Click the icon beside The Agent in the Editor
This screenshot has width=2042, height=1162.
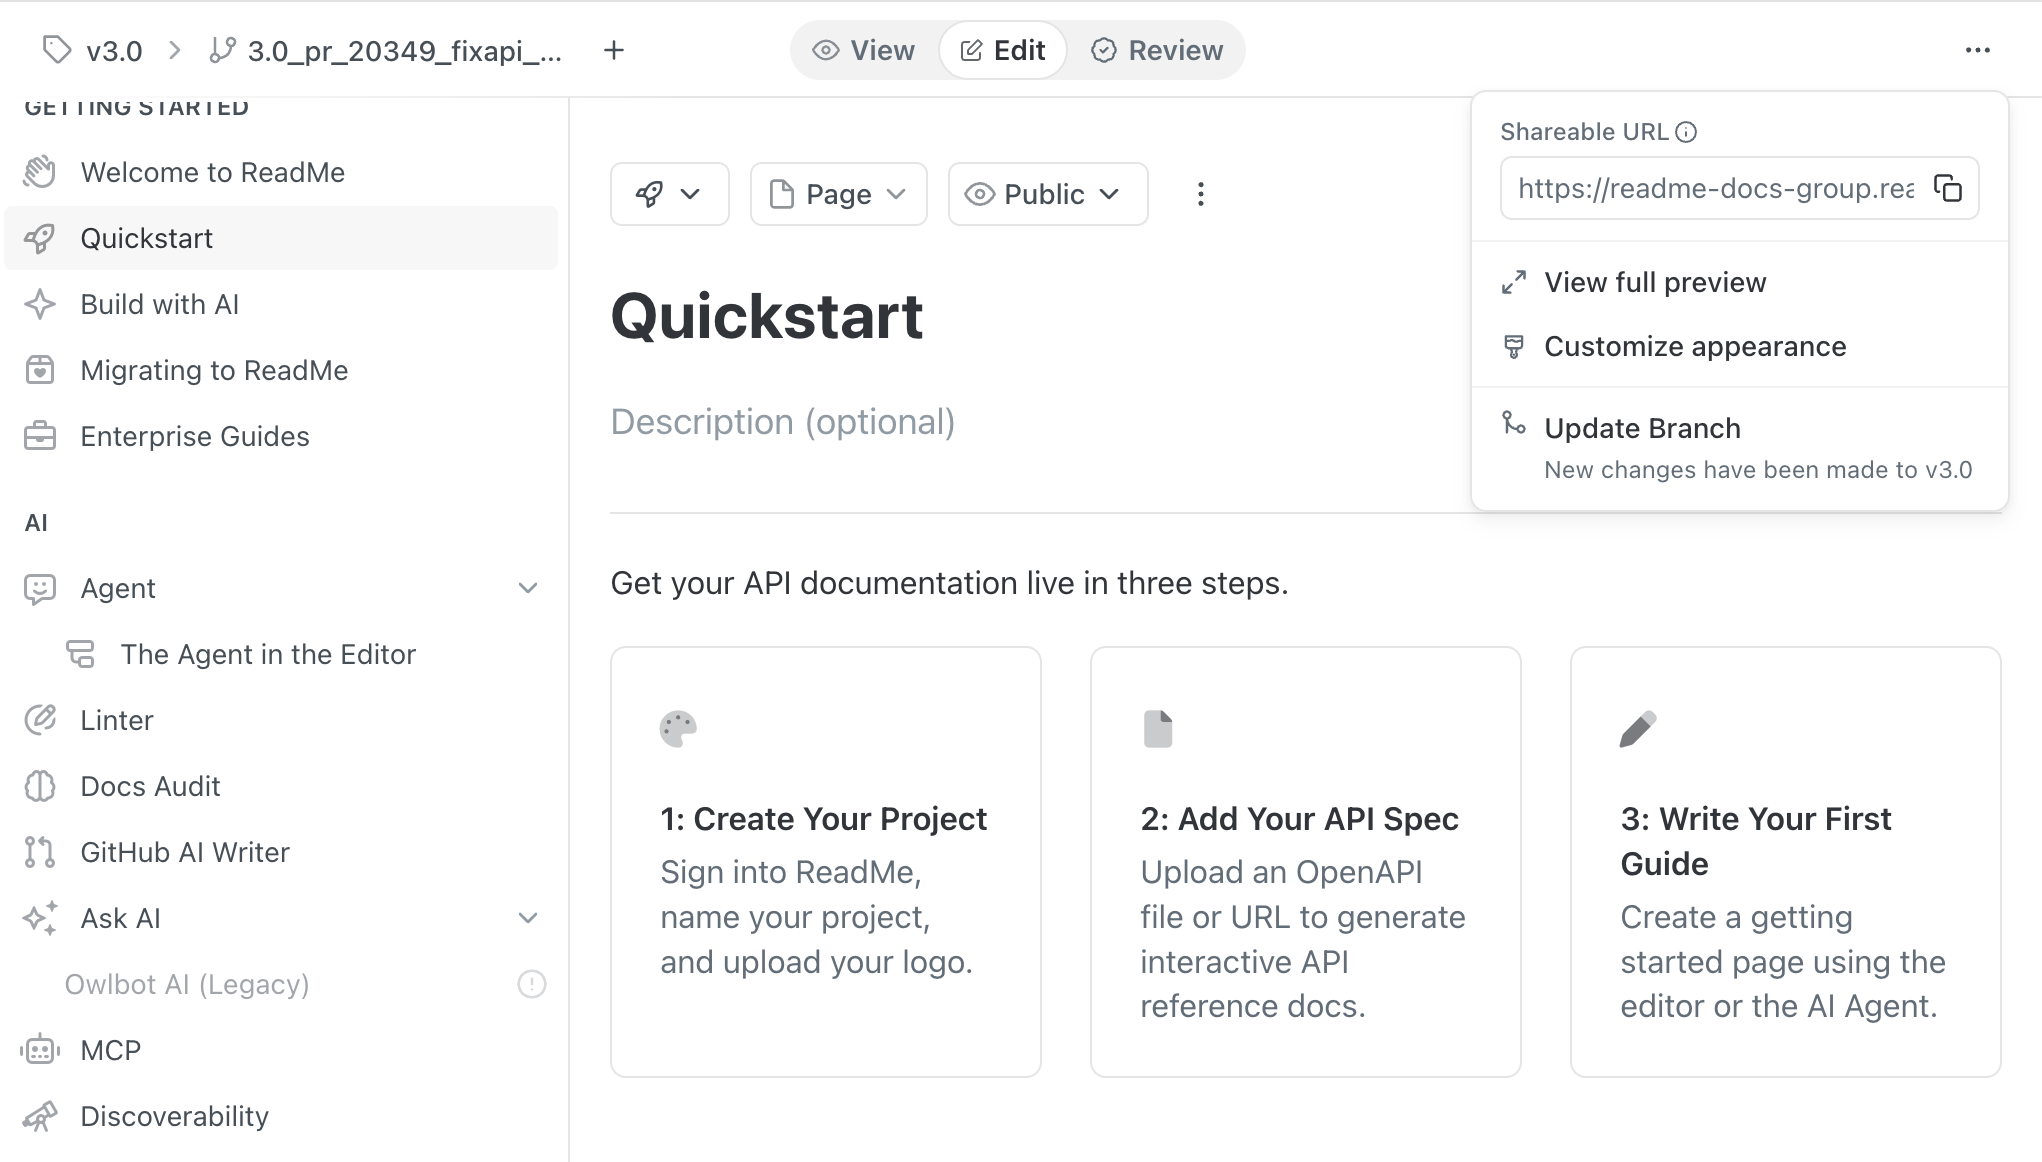(80, 654)
